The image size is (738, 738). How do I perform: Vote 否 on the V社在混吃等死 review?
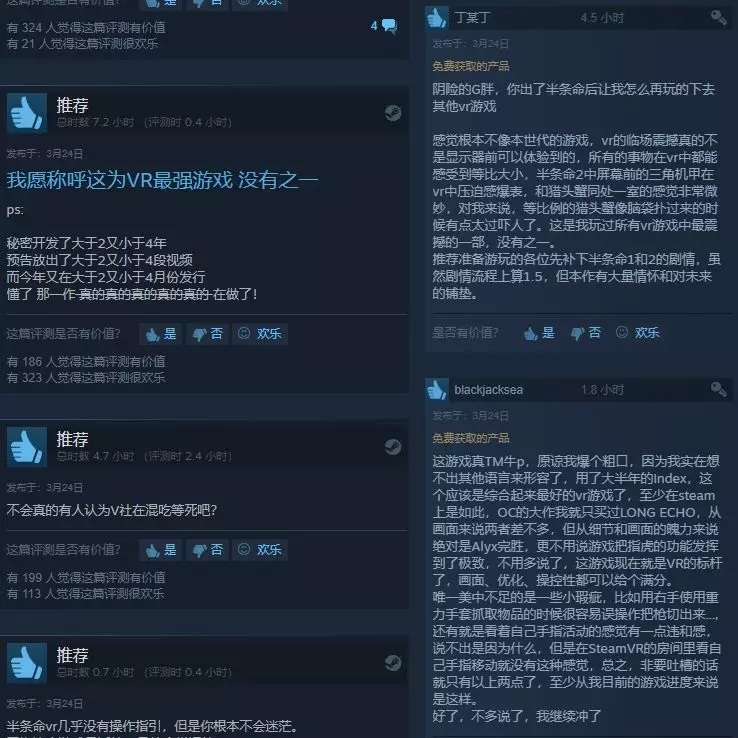pos(208,550)
